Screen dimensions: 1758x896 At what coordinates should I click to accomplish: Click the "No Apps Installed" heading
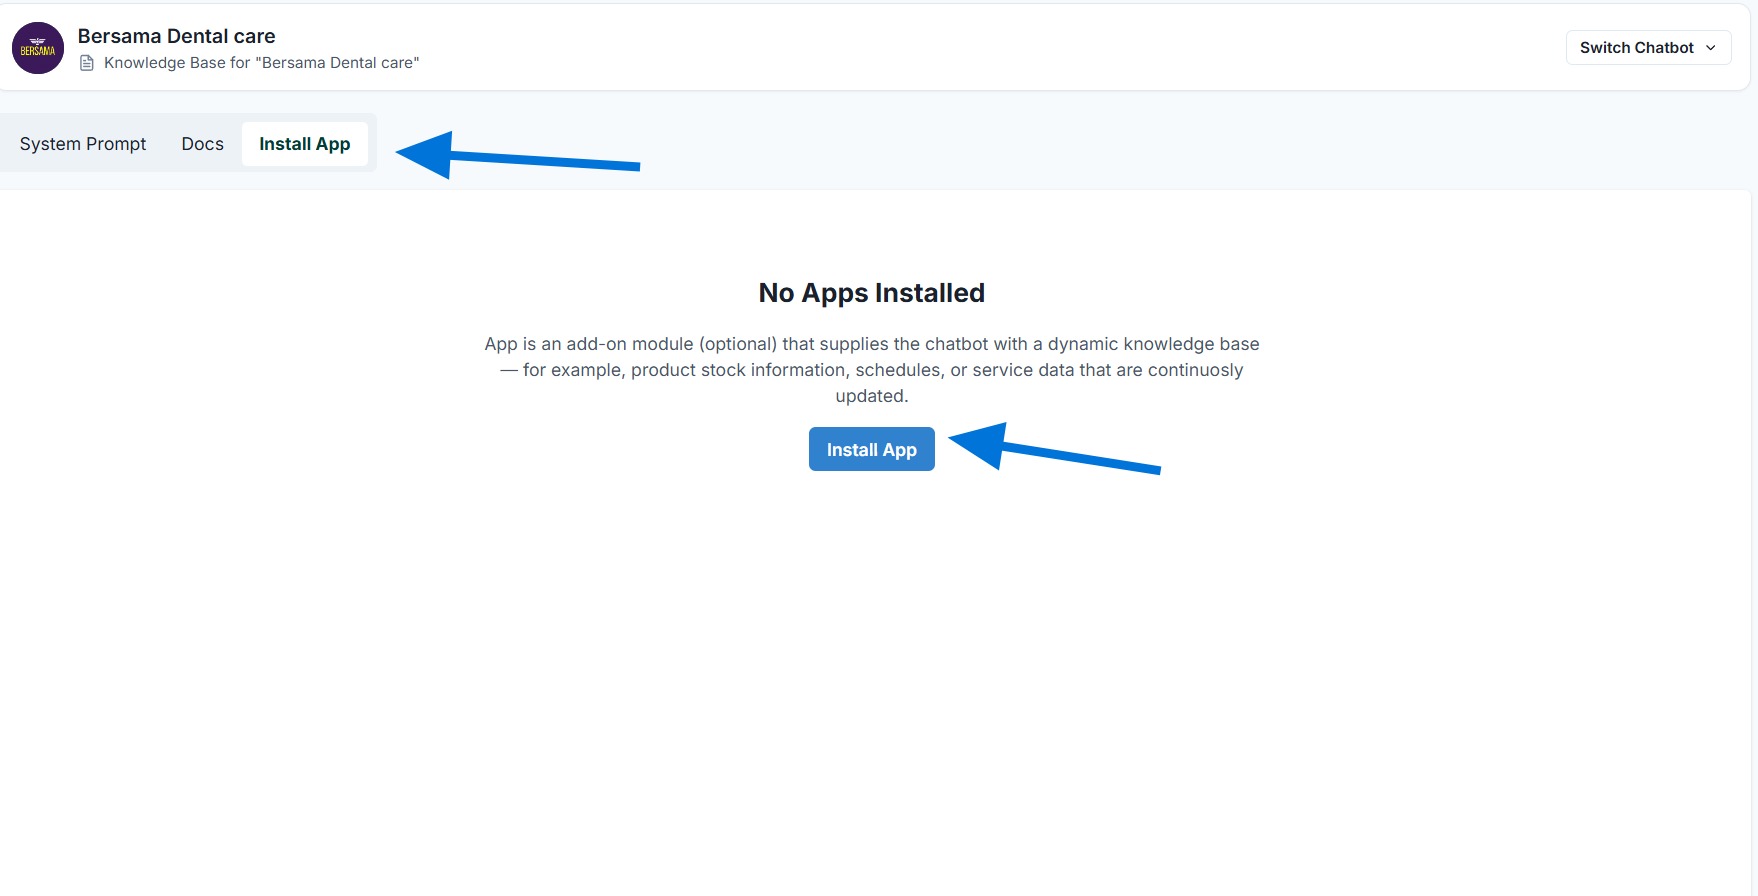point(871,293)
